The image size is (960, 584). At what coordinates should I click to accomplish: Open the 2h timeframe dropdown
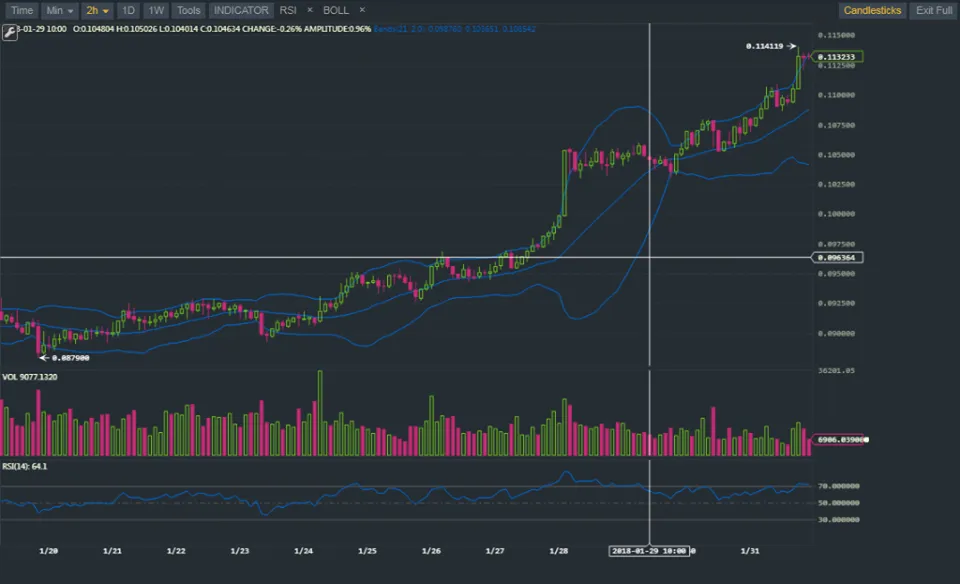pos(97,10)
